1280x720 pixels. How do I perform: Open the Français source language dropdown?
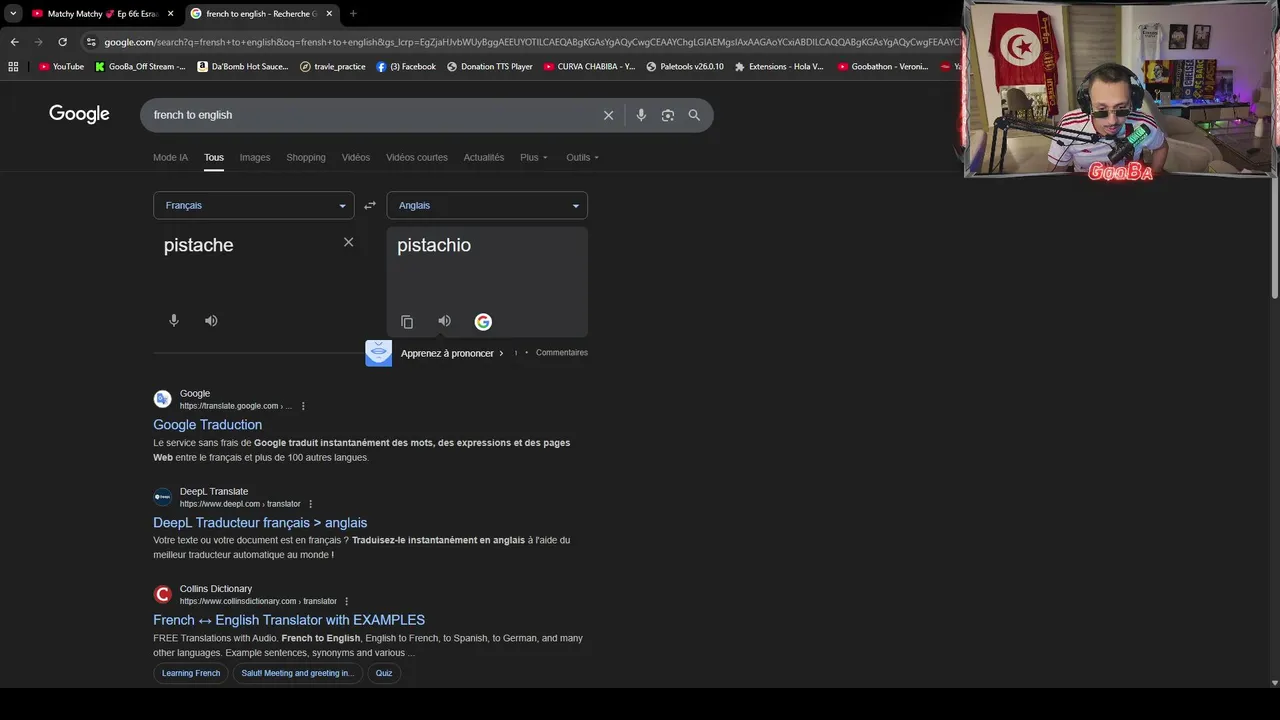tap(253, 205)
